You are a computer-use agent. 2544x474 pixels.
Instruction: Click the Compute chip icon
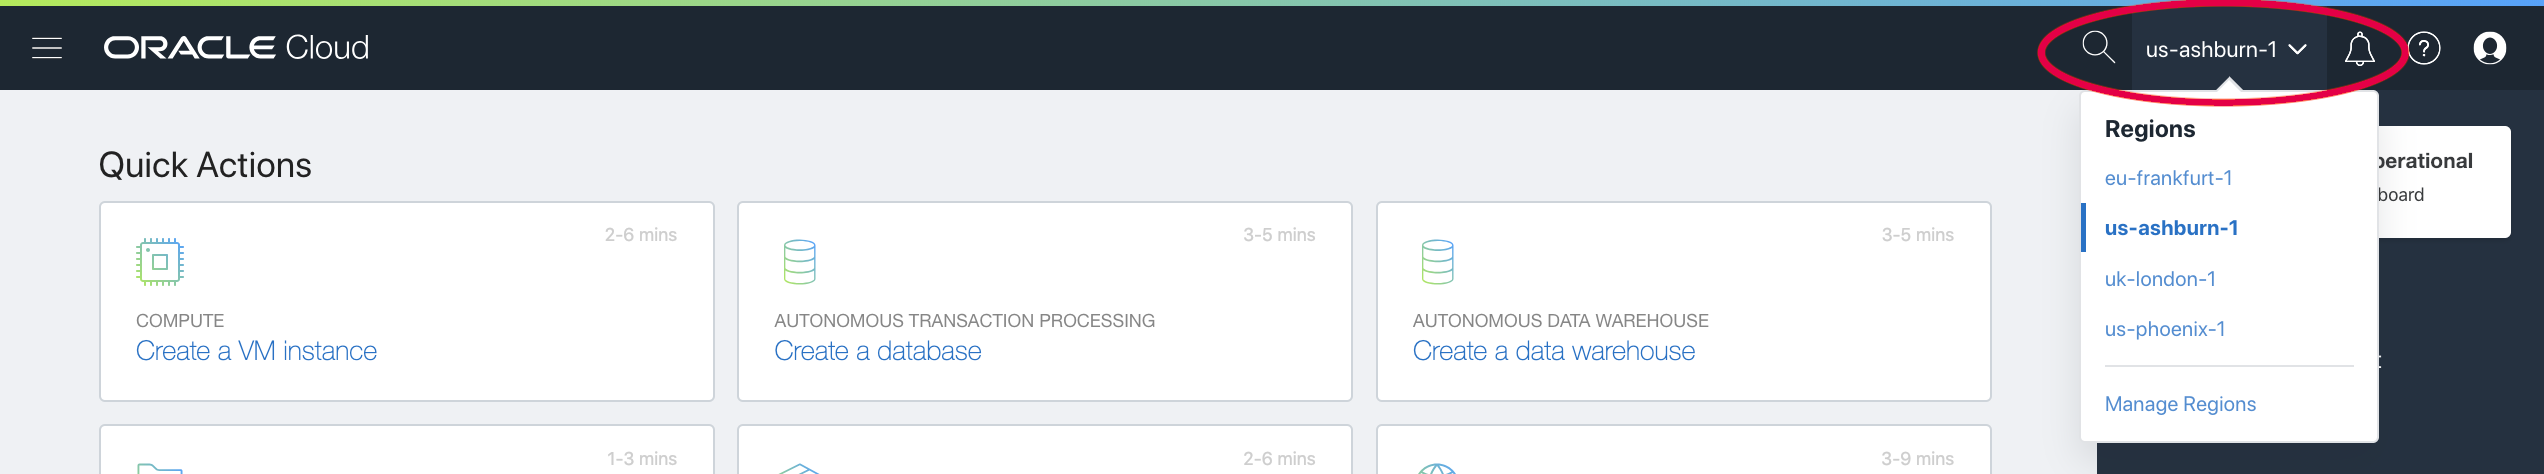[x=159, y=262]
